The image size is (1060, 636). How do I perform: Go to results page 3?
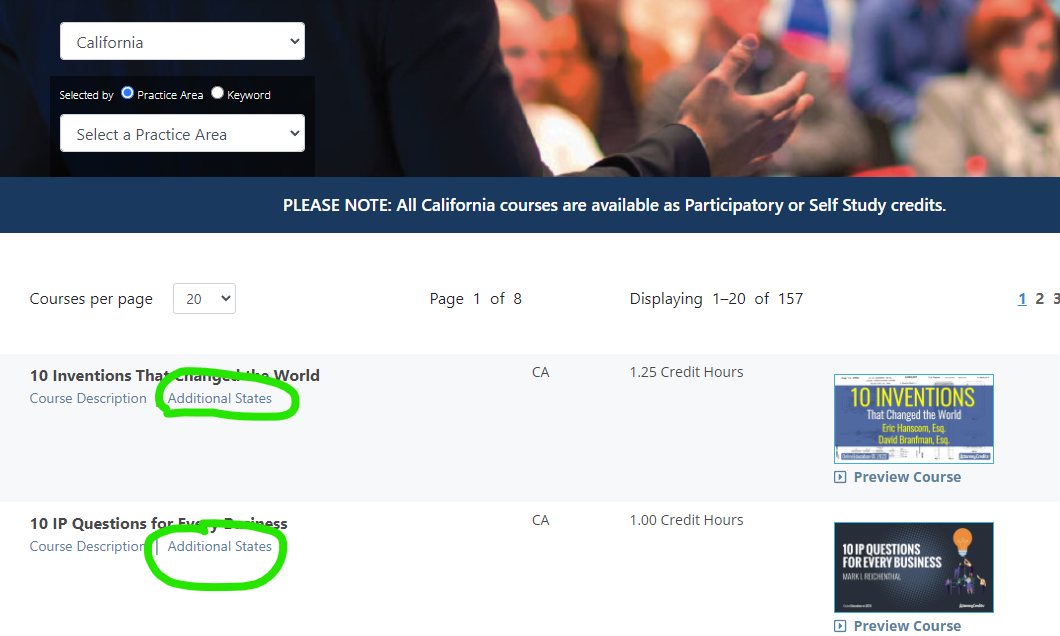[1055, 298]
